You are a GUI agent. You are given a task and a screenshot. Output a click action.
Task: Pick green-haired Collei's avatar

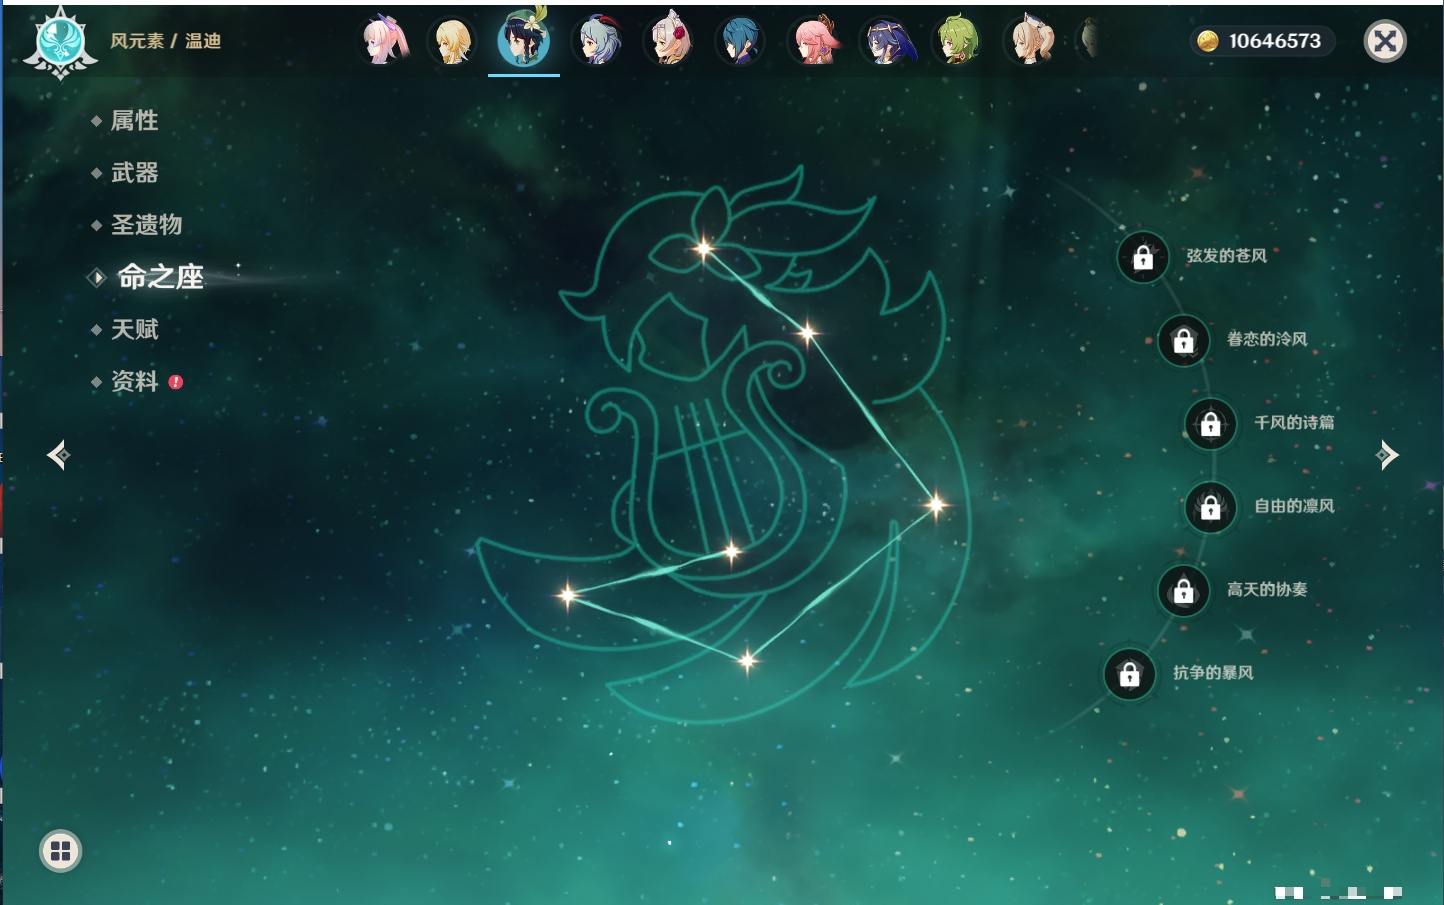click(957, 41)
